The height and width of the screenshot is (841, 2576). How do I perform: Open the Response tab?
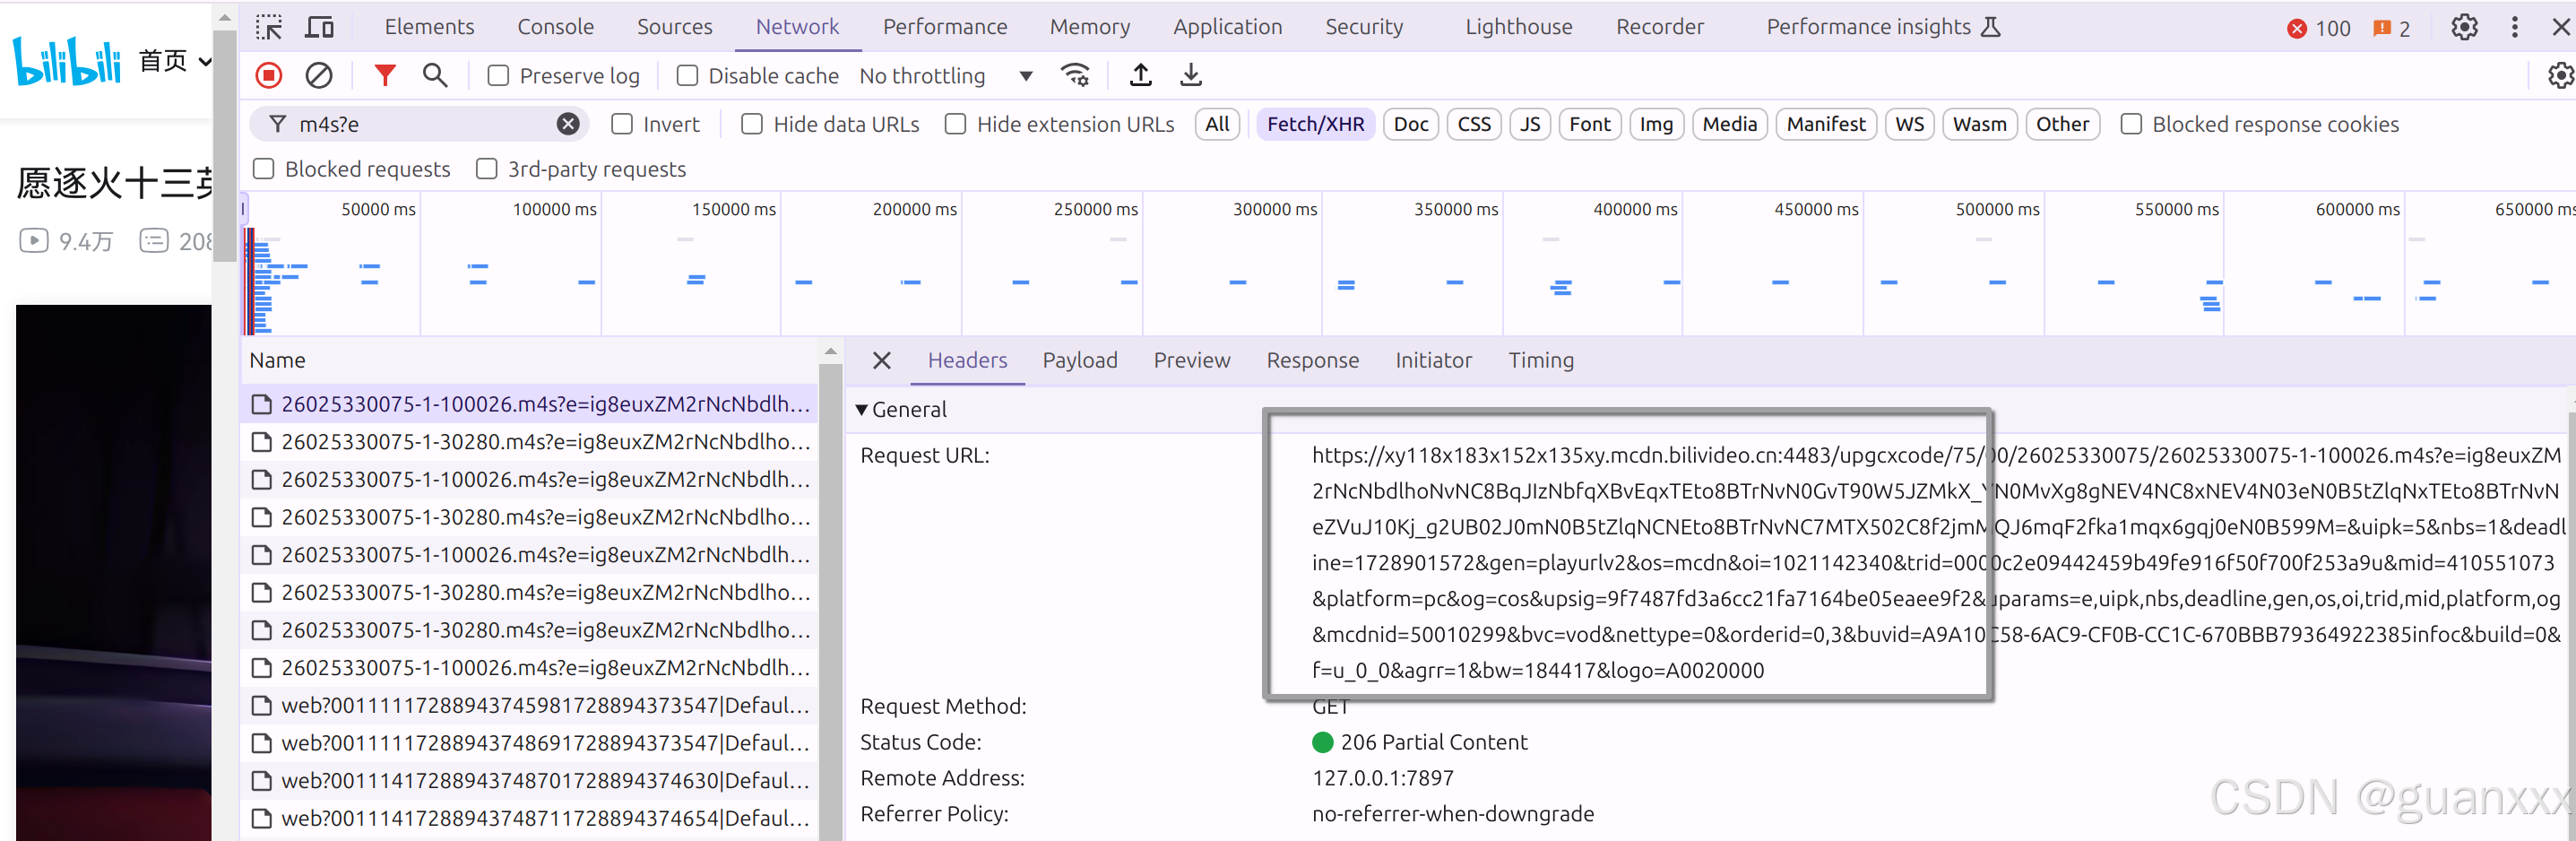1312,360
